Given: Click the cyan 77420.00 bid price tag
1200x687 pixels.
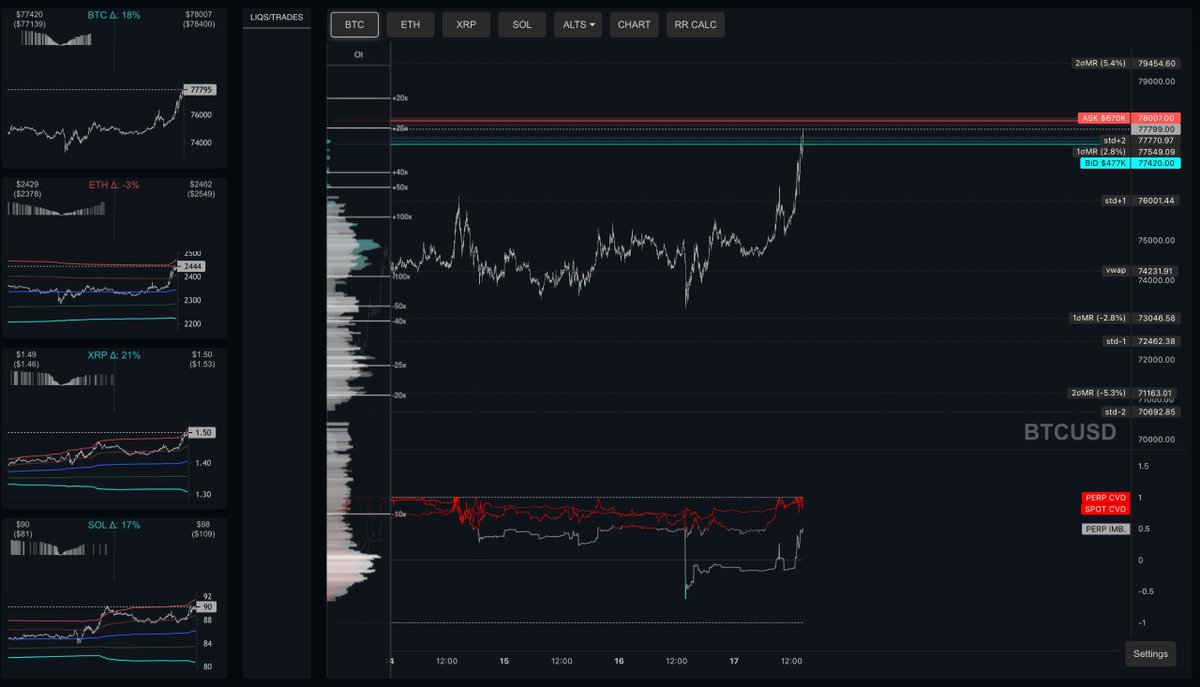Looking at the screenshot, I should pos(1157,163).
